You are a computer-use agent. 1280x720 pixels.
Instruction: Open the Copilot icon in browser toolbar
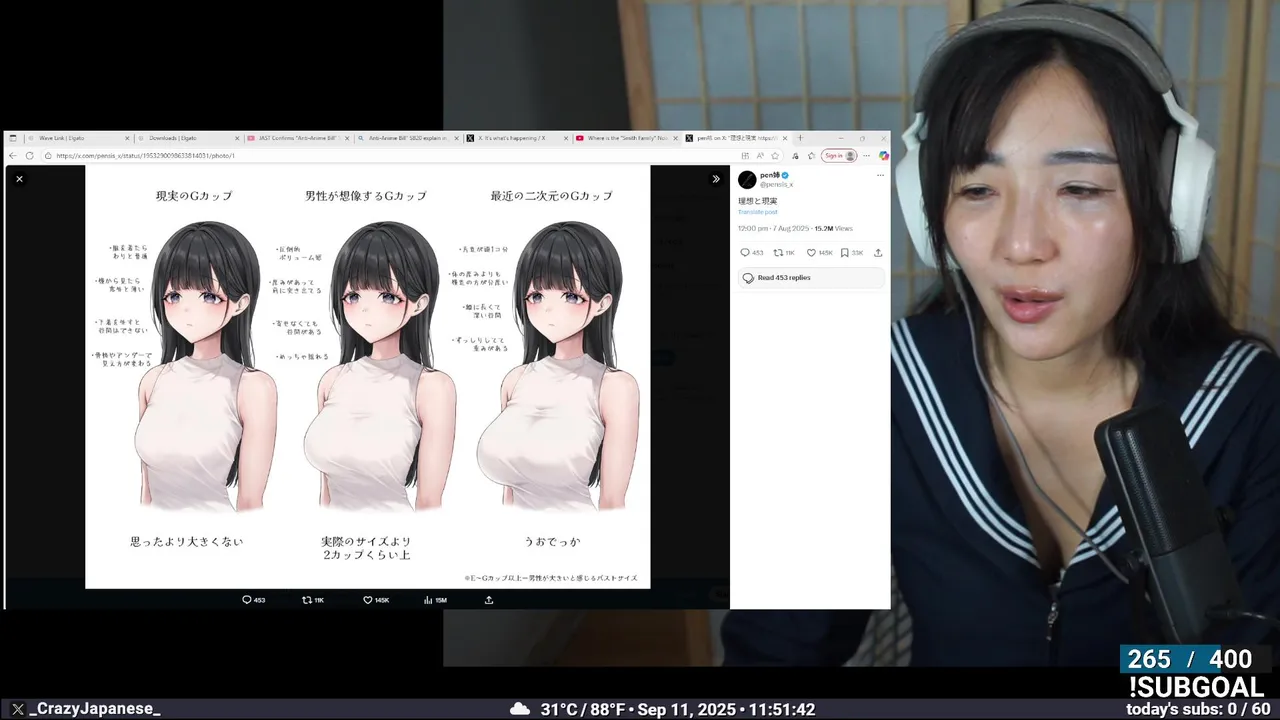(x=883, y=156)
